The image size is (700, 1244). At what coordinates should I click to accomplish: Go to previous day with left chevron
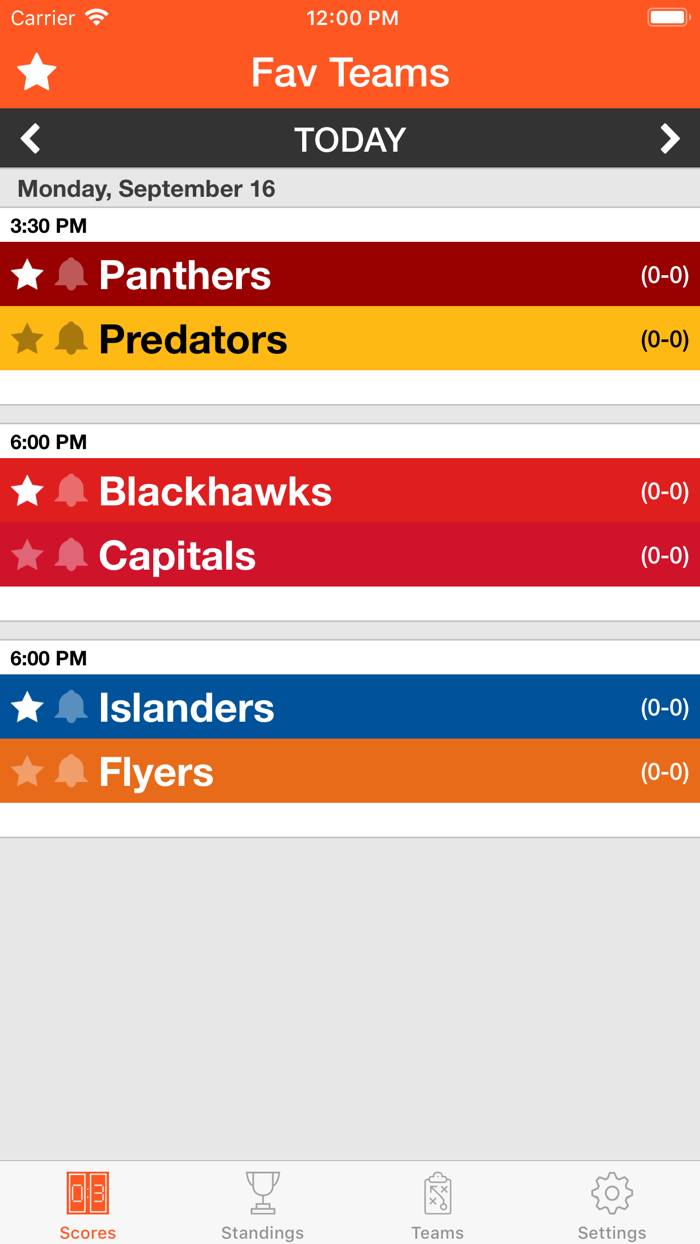[29, 138]
